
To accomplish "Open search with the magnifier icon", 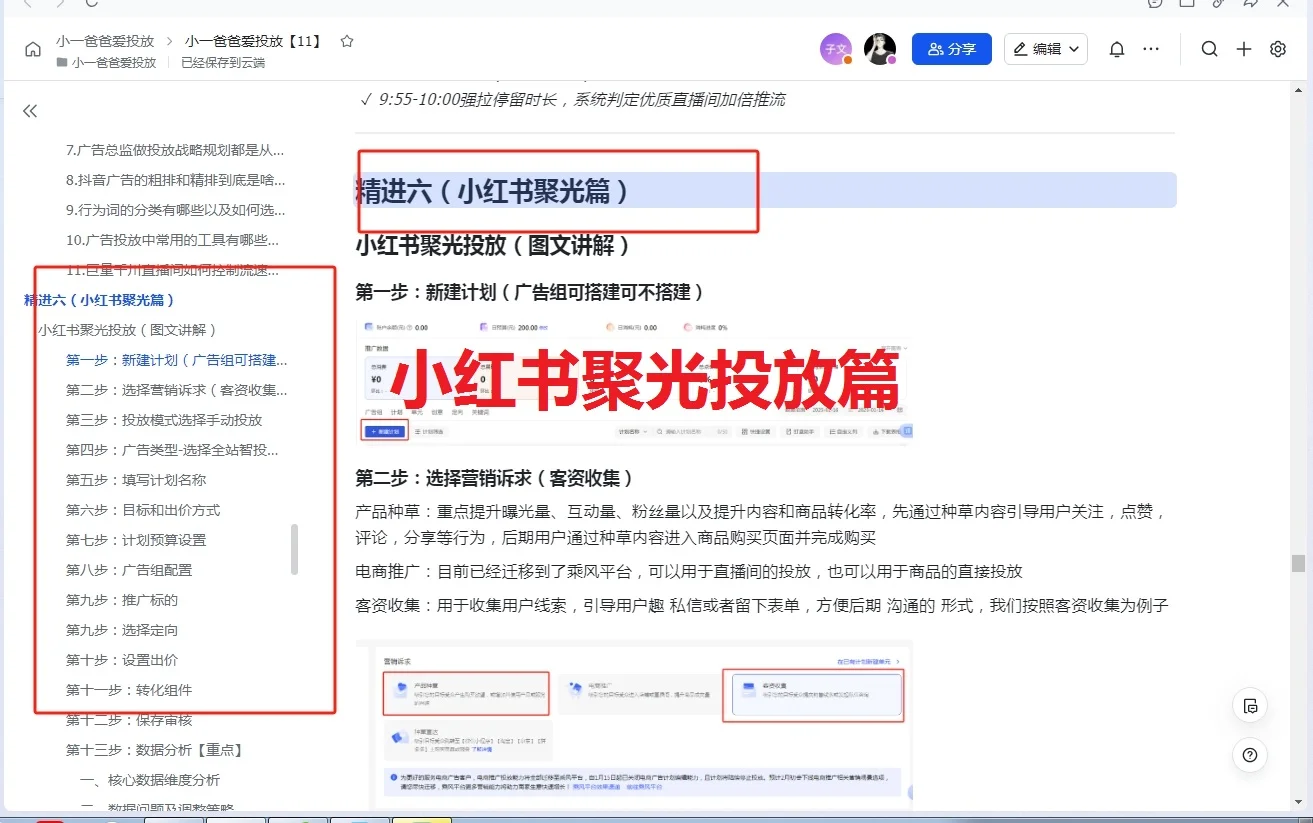I will (x=1210, y=49).
